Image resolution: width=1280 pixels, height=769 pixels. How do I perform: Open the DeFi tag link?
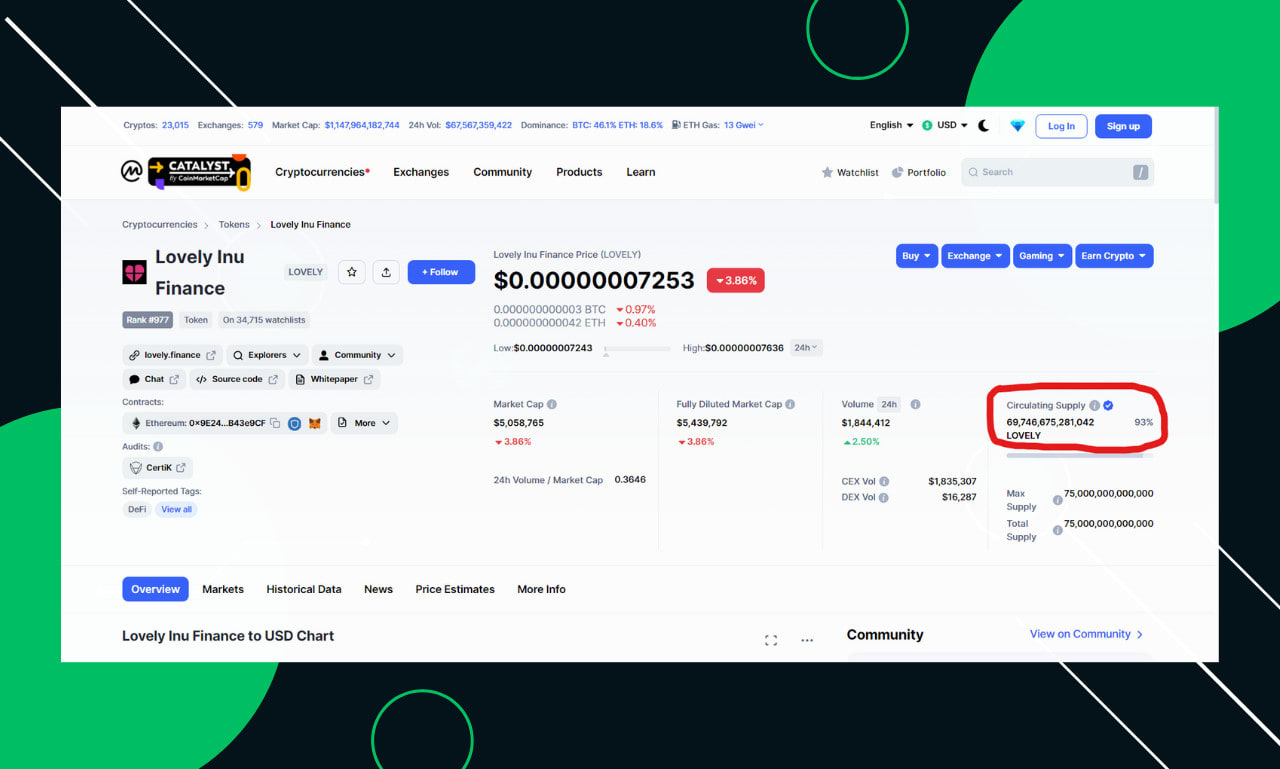point(136,509)
